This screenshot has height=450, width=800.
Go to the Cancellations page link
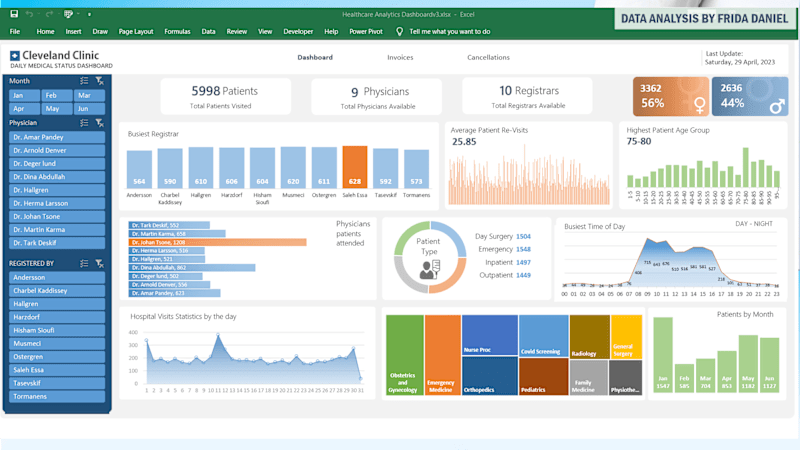pyautogui.click(x=488, y=58)
